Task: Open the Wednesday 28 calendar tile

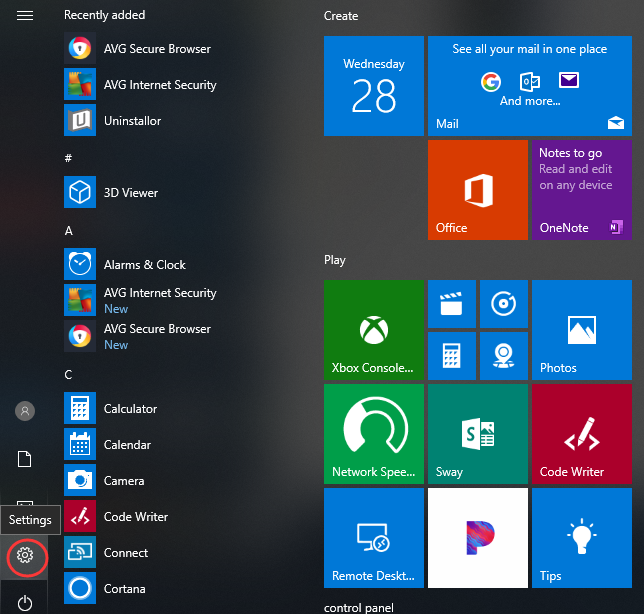Action: click(374, 86)
